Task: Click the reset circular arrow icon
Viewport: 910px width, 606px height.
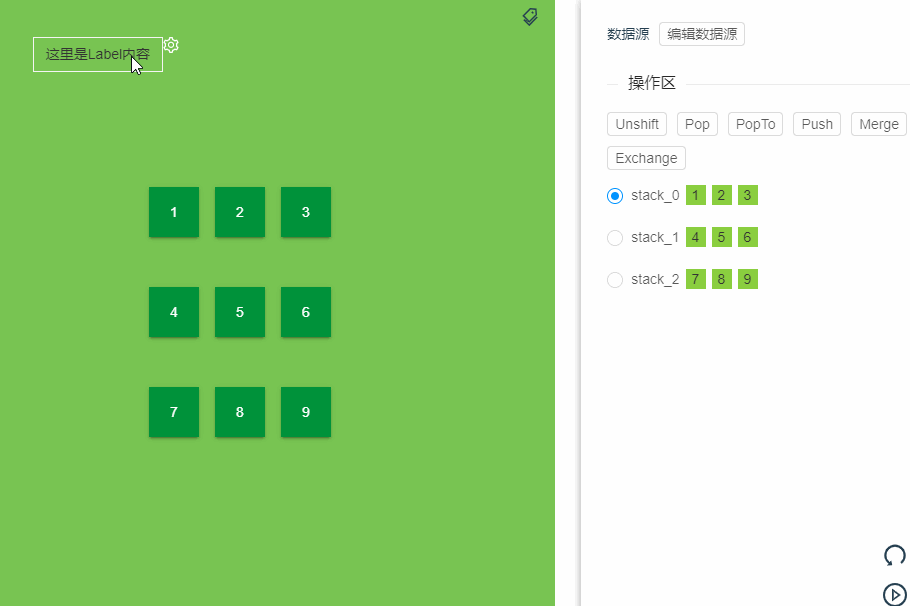Action: coord(894,555)
